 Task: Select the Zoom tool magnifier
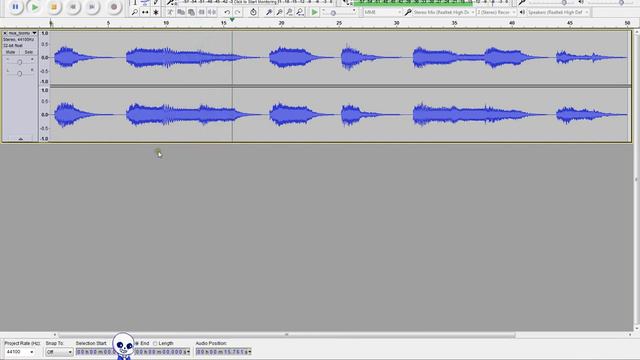(135, 12)
